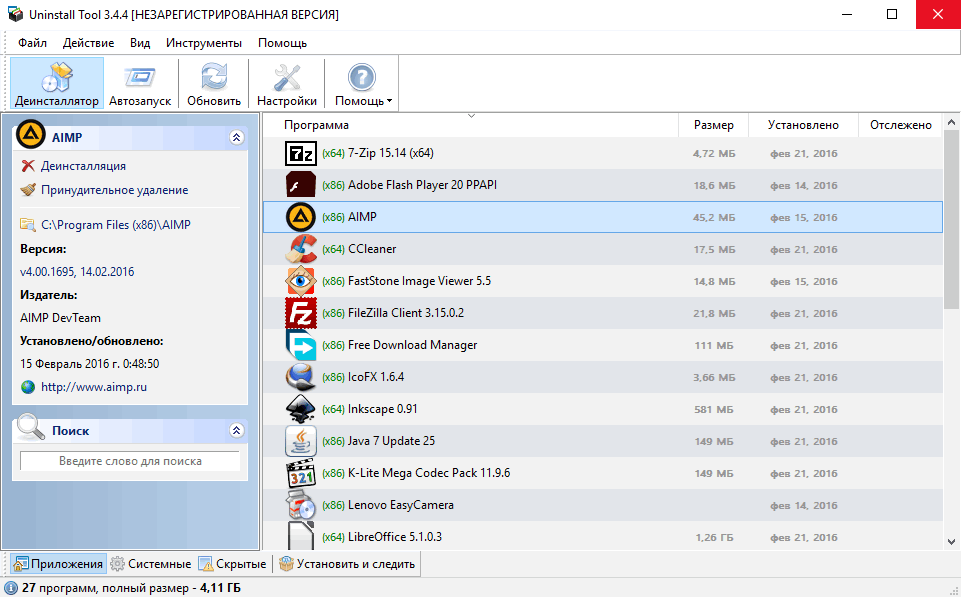Image resolution: width=961 pixels, height=597 pixels.
Task: Select the Lenovo EasyCamera icon
Action: point(301,505)
